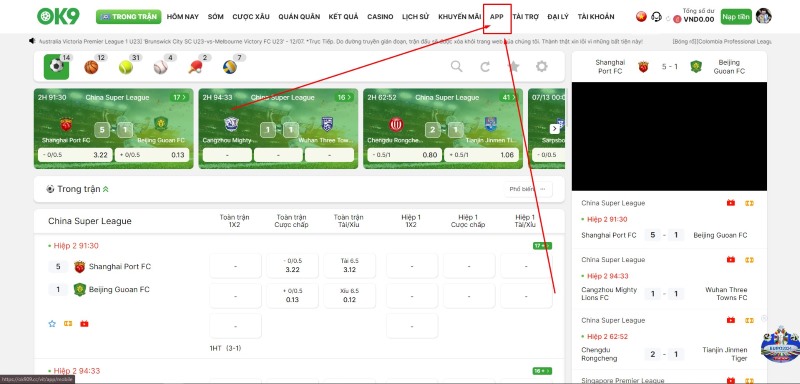Open live video for Chengdu Rongcheng sidebar match
Screen dimensions: 800x384
pos(731,320)
